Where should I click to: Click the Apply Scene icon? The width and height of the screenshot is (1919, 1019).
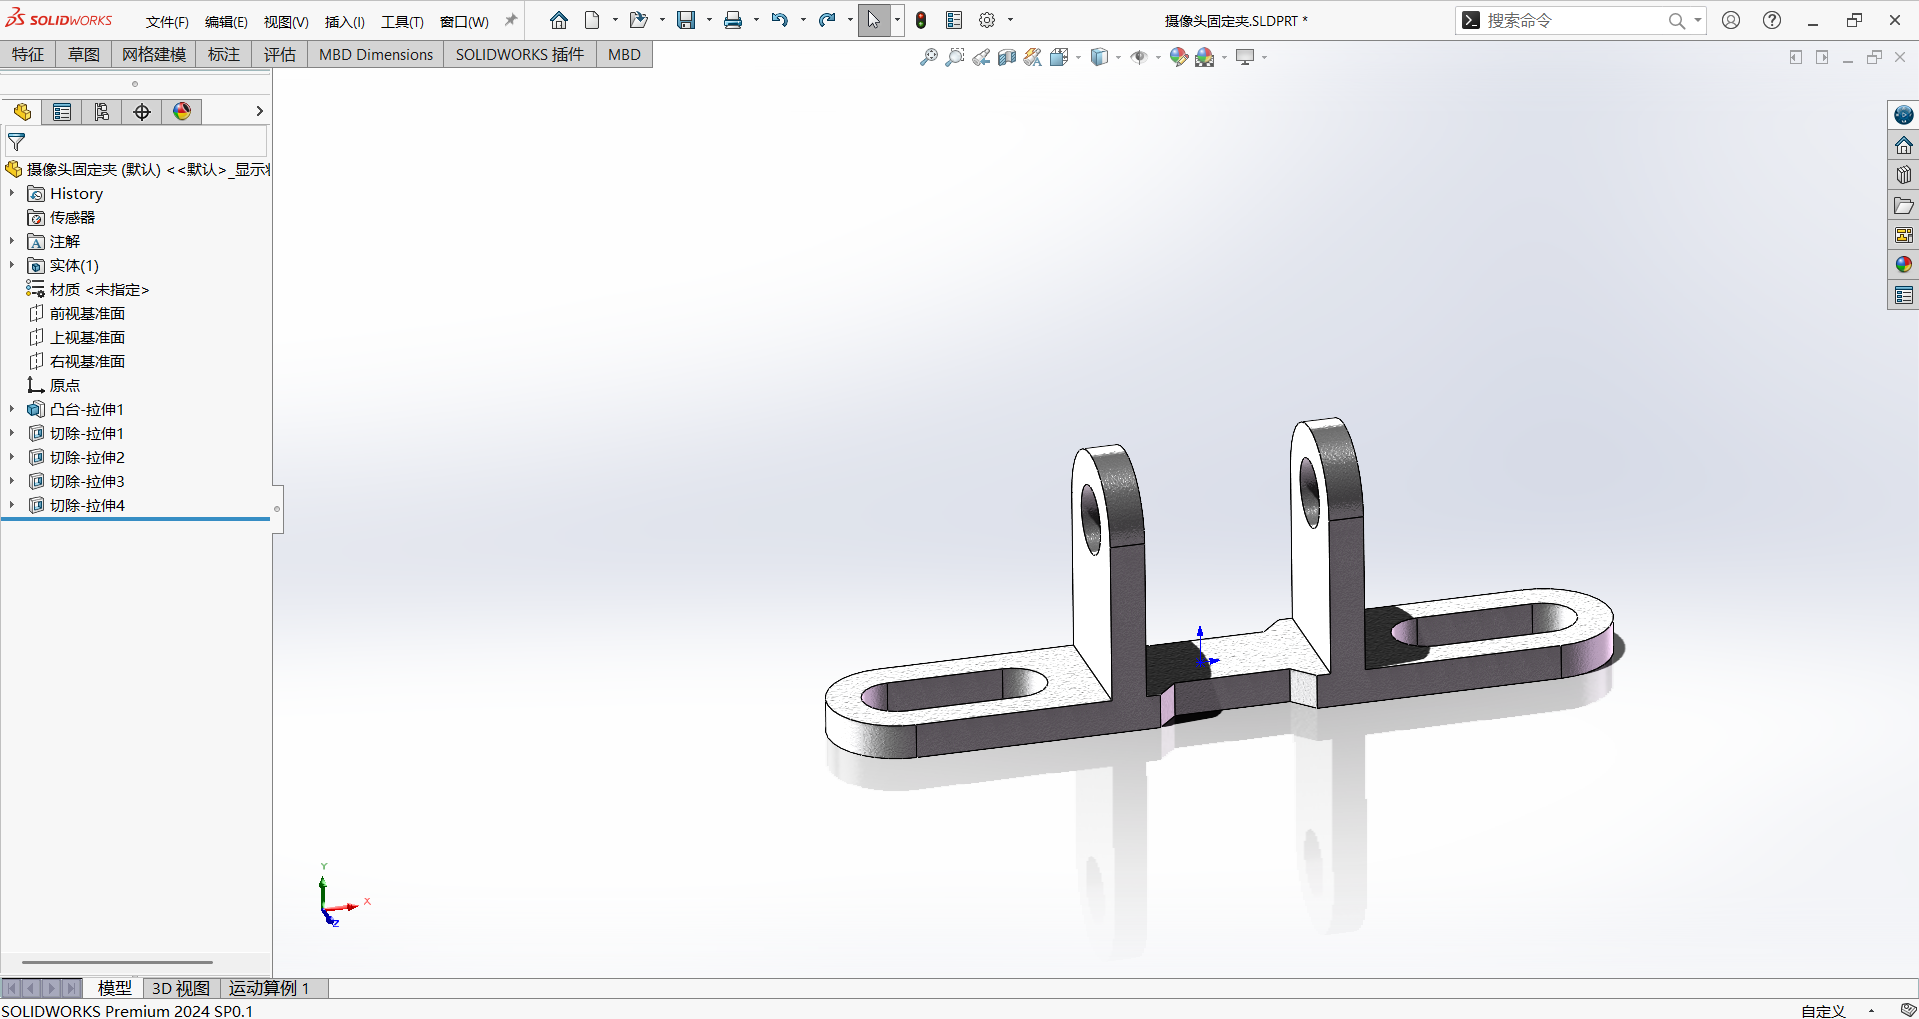[1205, 57]
